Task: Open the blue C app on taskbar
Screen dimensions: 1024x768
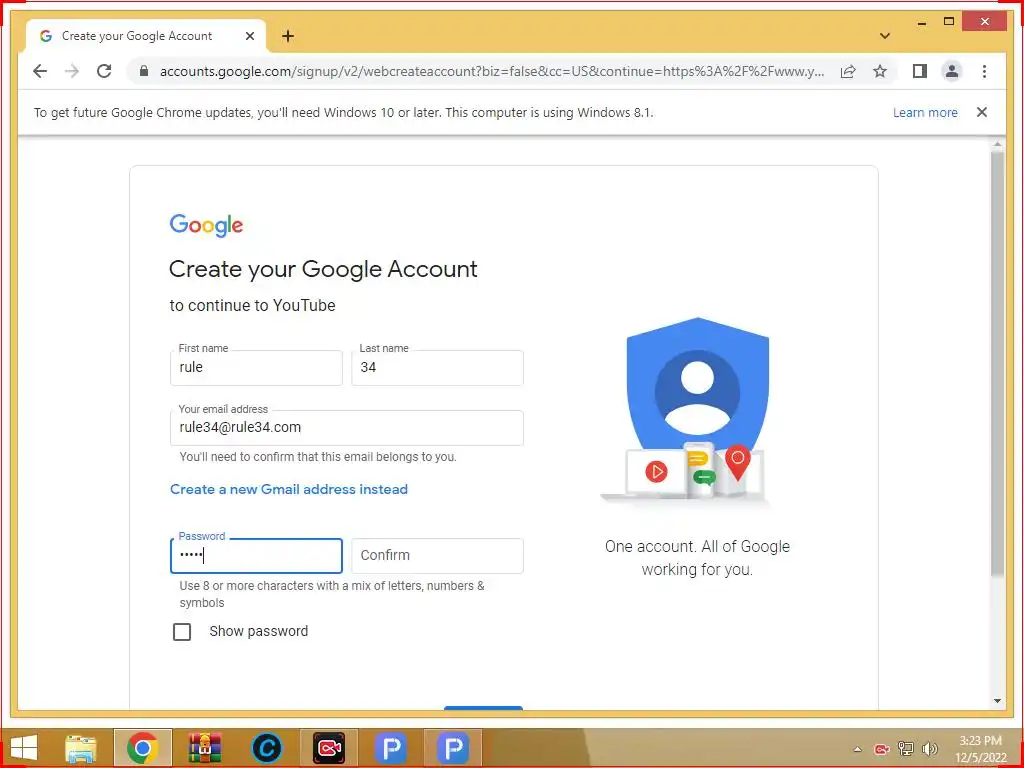Action: (266, 748)
